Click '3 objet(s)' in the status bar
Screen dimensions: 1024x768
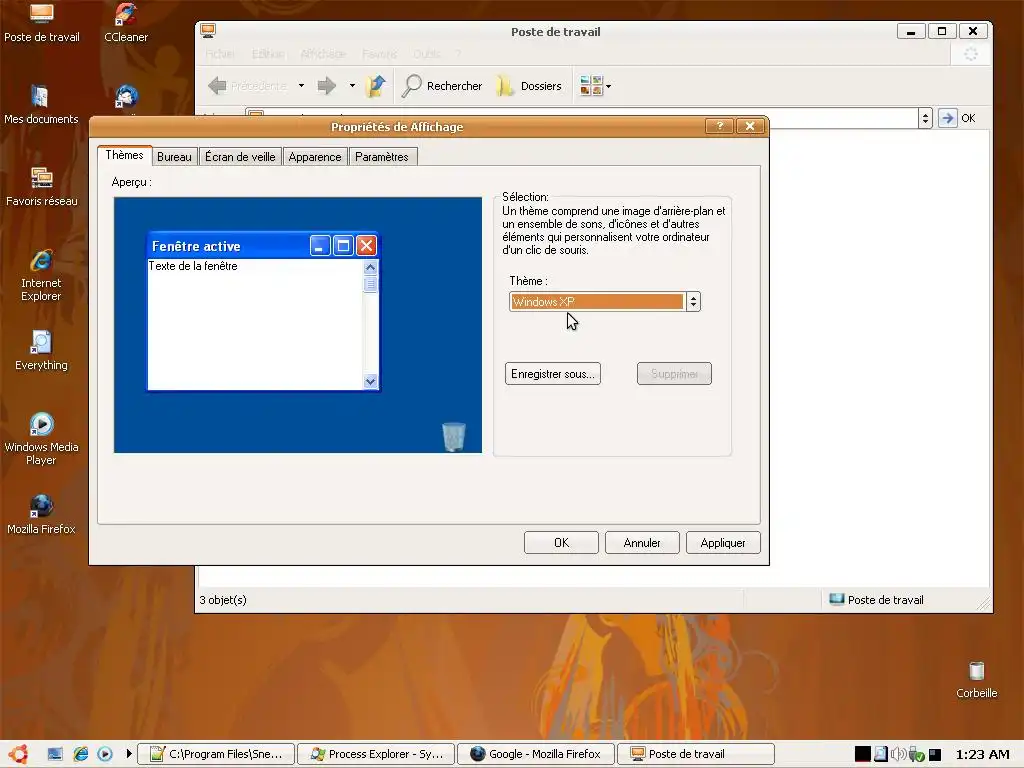pos(223,600)
